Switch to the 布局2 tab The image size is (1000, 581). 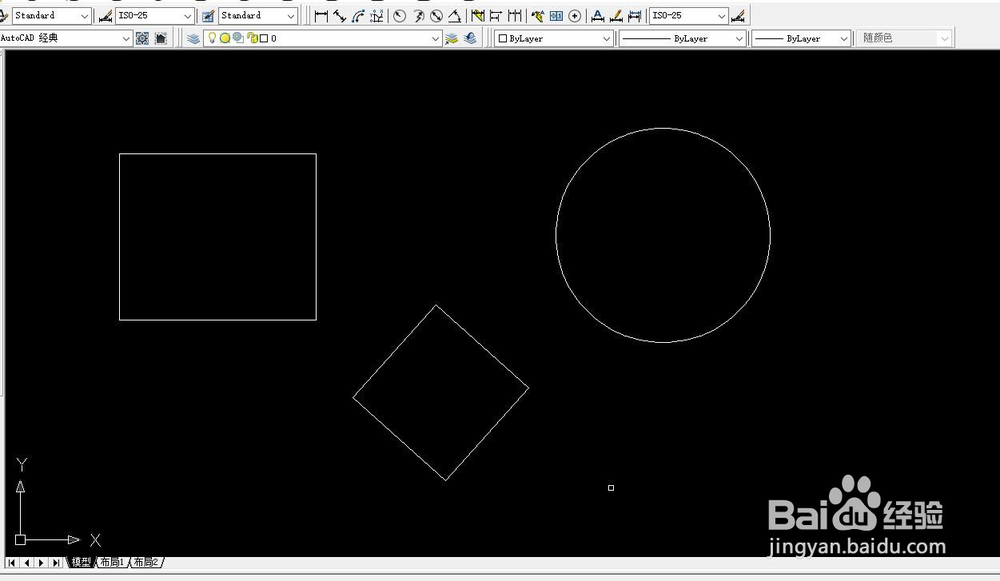[146, 562]
